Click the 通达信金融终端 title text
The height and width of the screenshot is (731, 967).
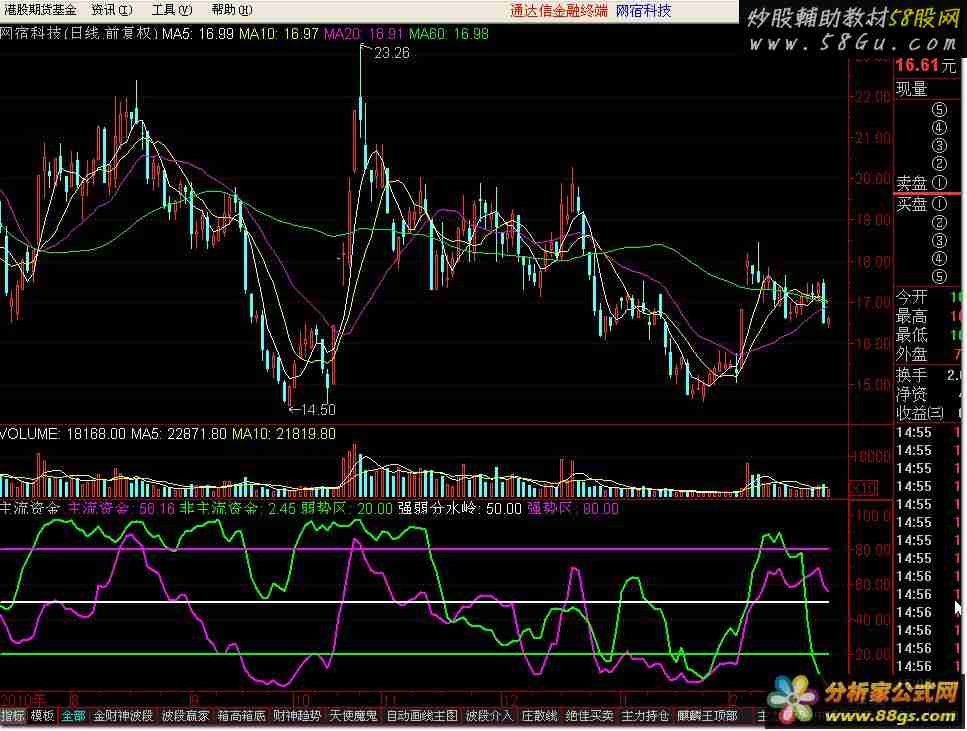(x=559, y=10)
